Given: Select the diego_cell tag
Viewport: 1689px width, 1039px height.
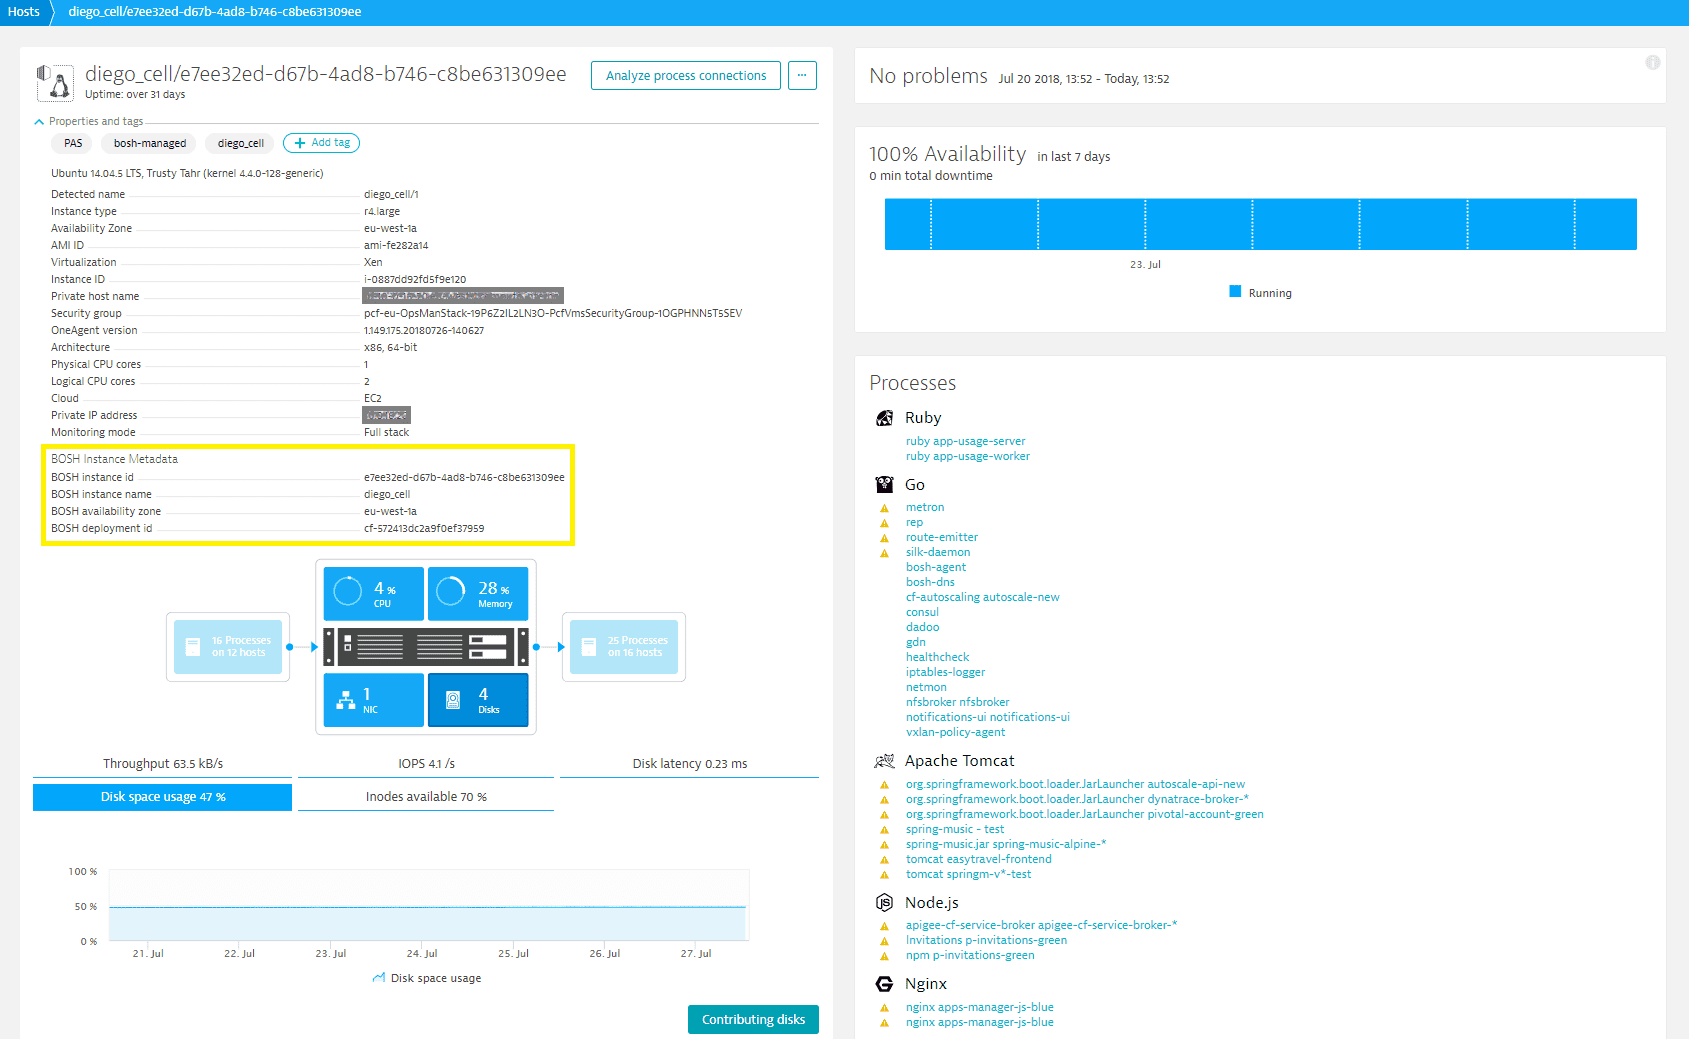Looking at the screenshot, I should tap(241, 143).
